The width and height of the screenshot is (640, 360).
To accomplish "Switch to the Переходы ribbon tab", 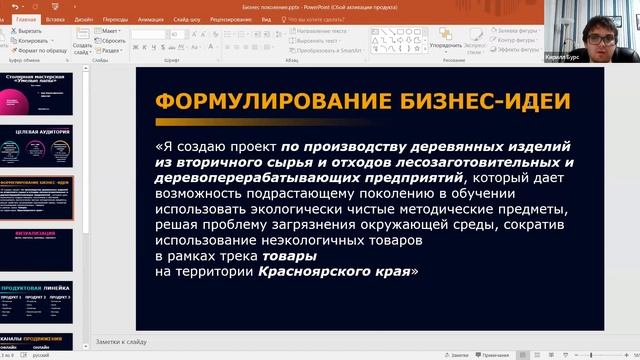I will pyautogui.click(x=115, y=19).
